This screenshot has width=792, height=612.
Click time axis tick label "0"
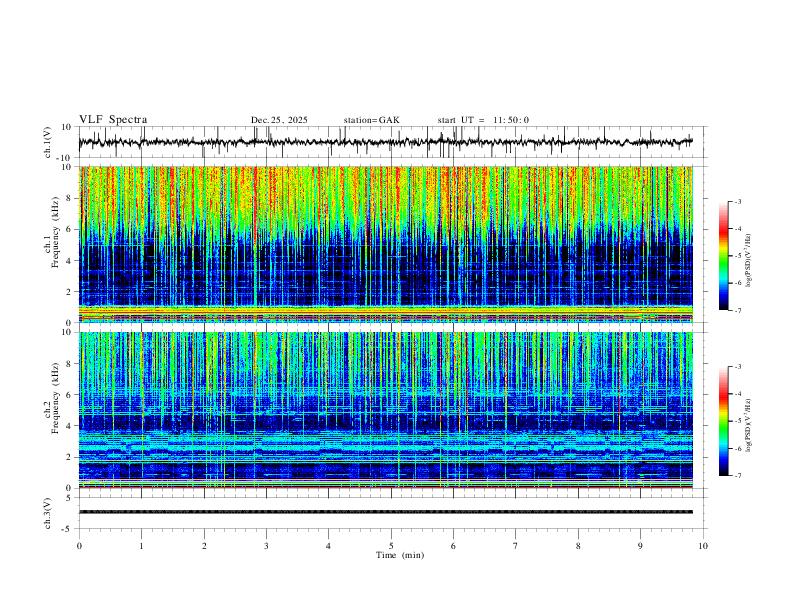tap(79, 546)
